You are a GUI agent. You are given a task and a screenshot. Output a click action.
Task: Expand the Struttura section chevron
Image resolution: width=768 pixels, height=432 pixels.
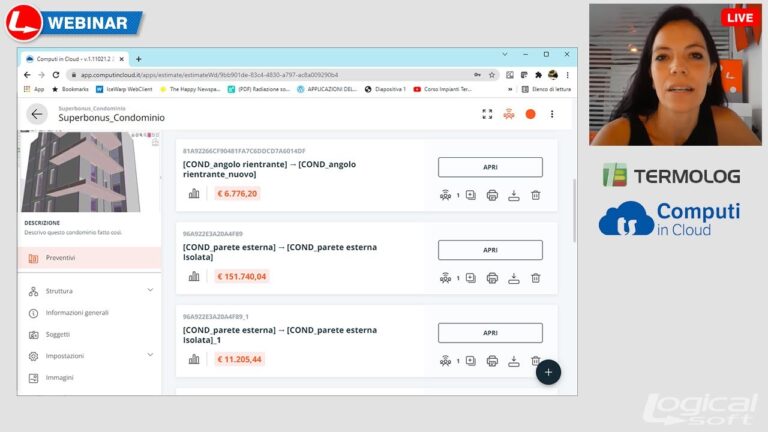click(150, 290)
